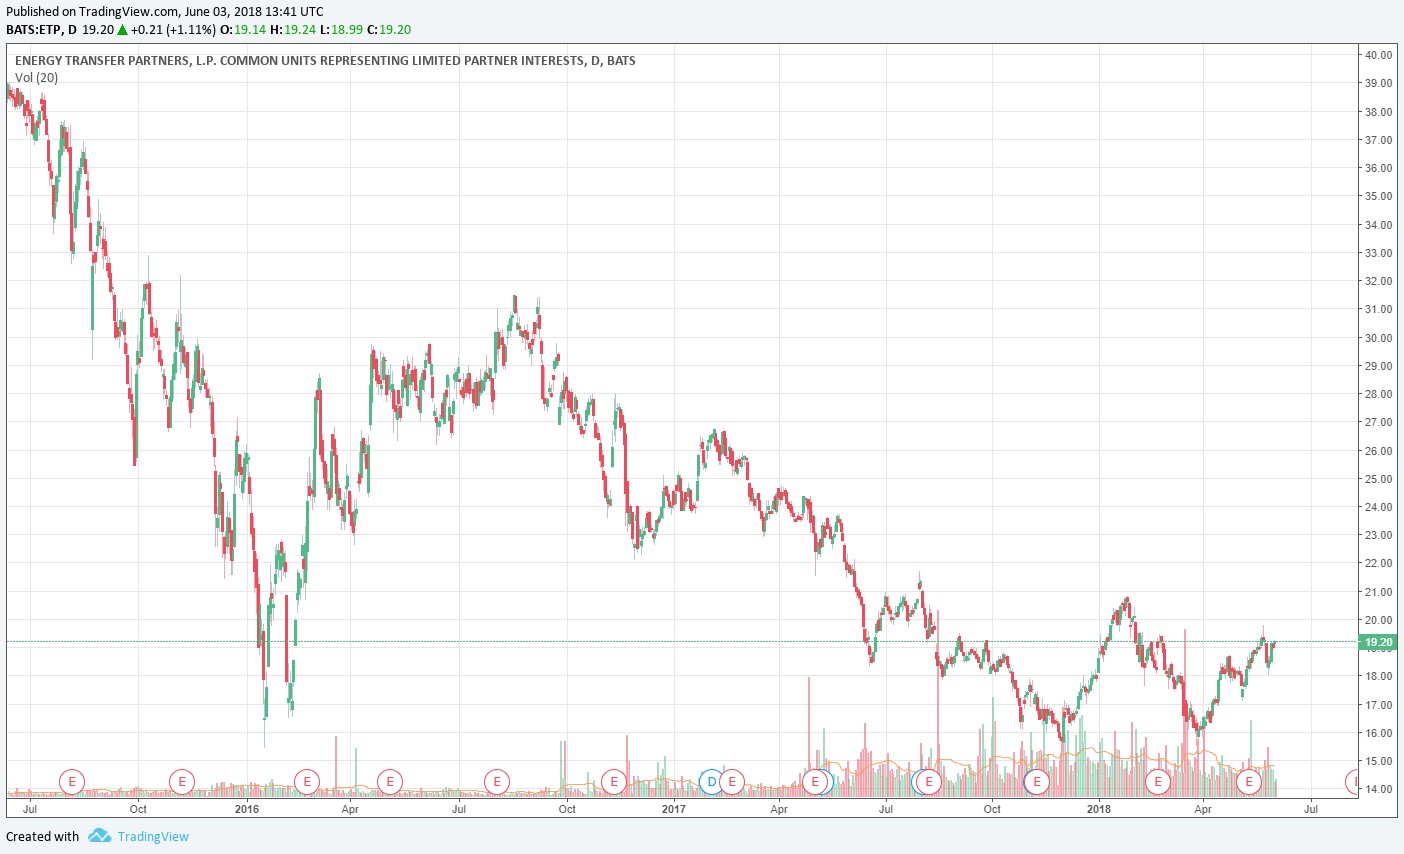Screen dimensions: 1404x854
Task: Select the earnings marker for February 2016
Action: pyautogui.click(x=307, y=782)
